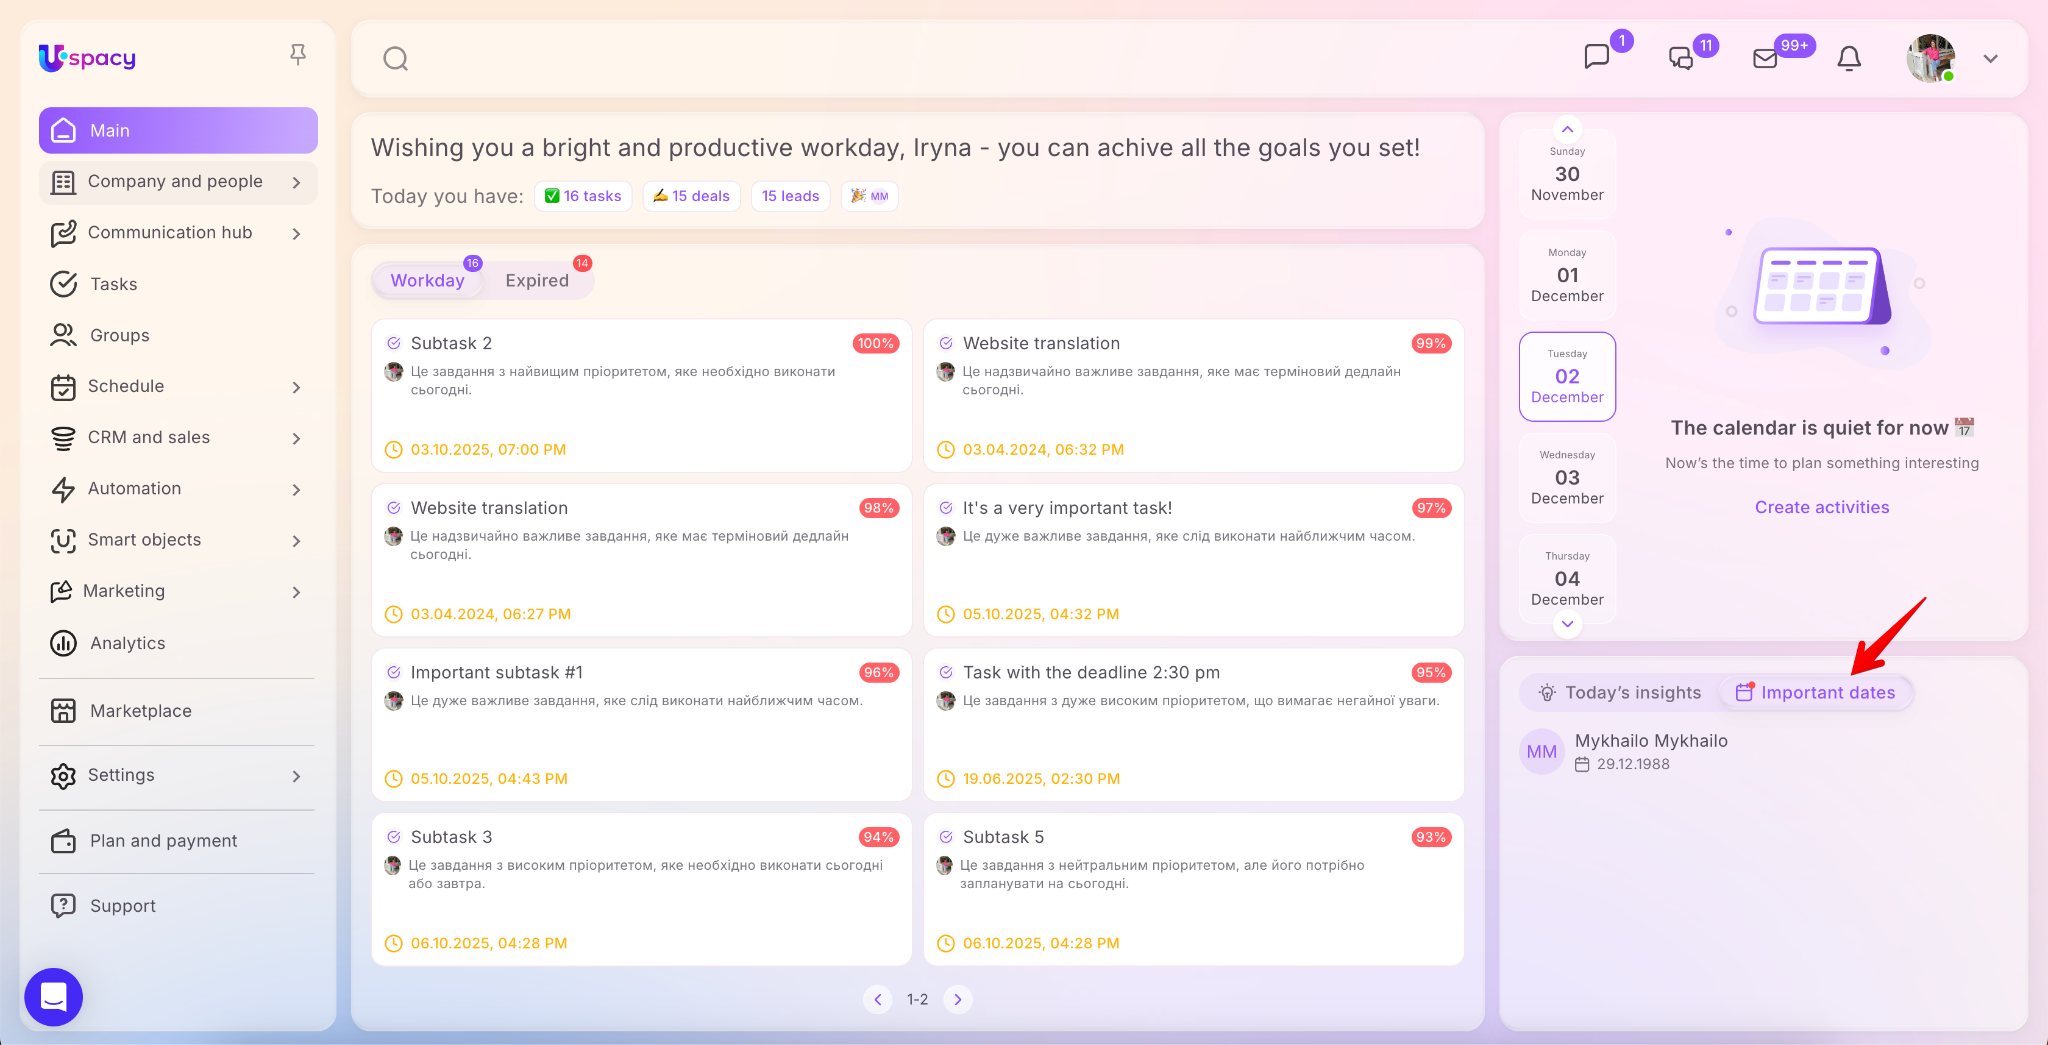Open the user profile dropdown arrow
The width and height of the screenshot is (2048, 1045).
1990,59
